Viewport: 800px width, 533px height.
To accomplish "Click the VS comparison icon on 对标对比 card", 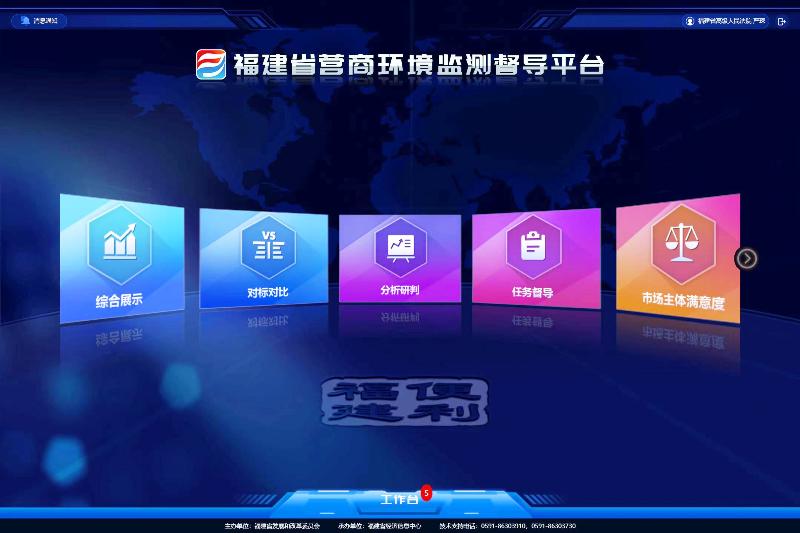I will click(267, 245).
